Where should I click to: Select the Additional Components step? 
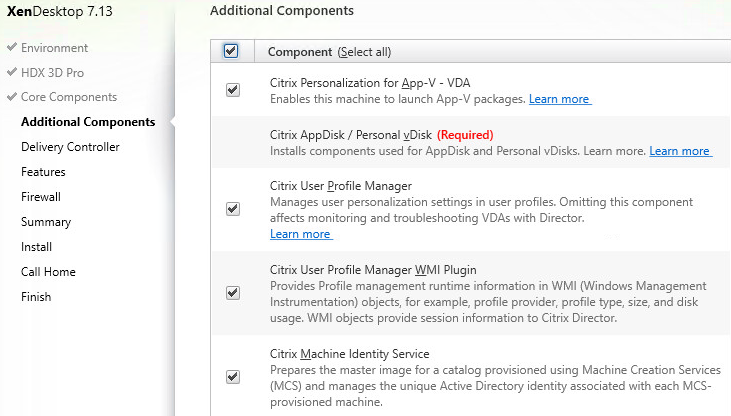coord(88,122)
